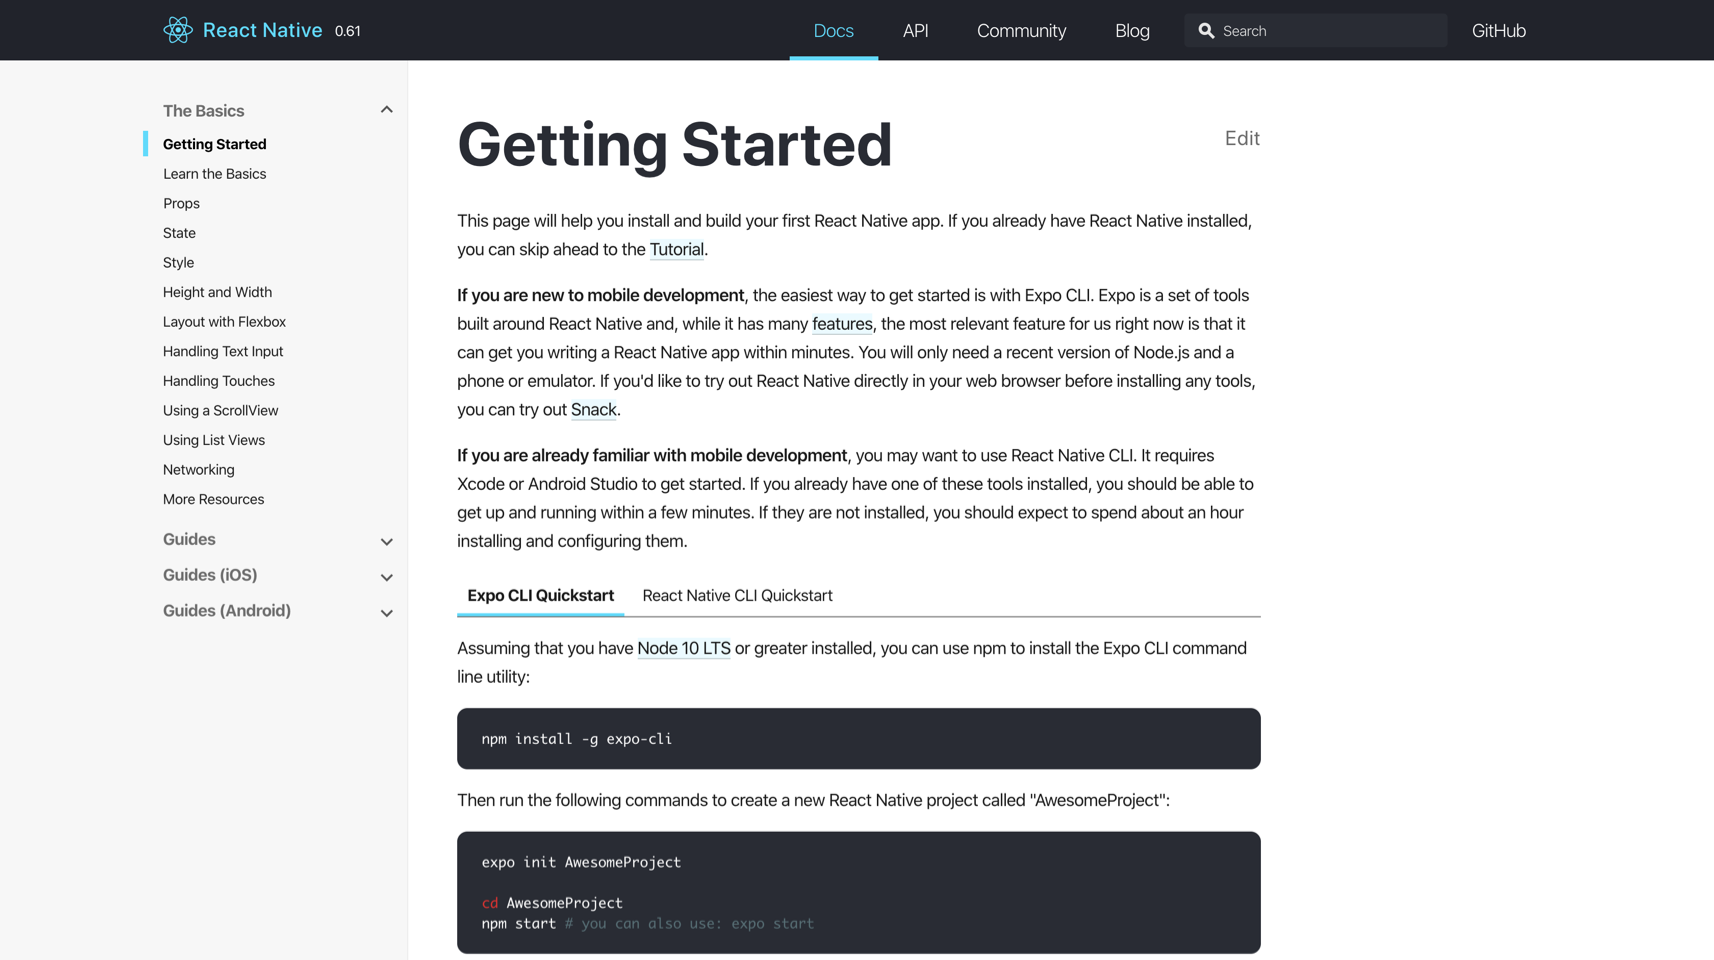Image resolution: width=1714 pixels, height=960 pixels.
Task: Collapse The Basics section chevron
Action: (x=386, y=110)
